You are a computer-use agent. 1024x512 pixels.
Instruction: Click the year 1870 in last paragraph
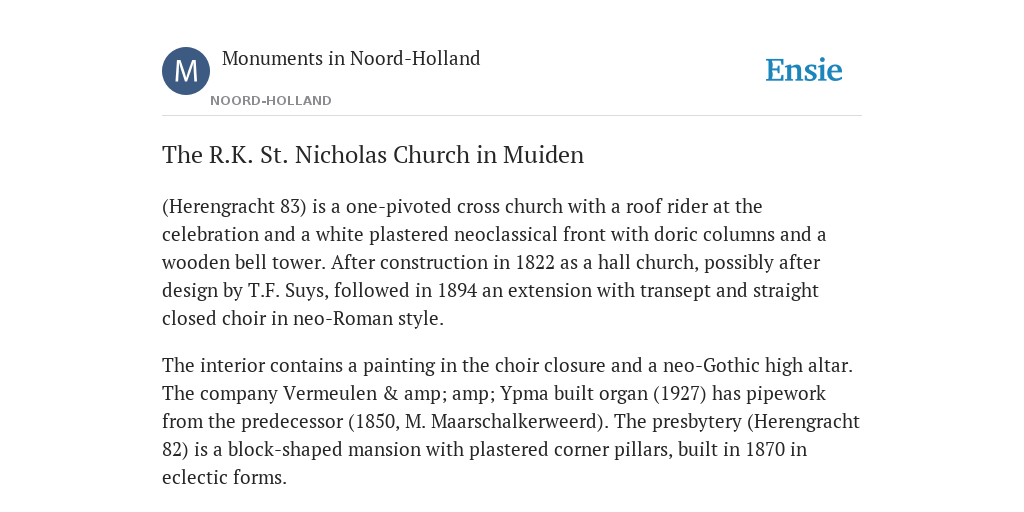[x=765, y=449]
